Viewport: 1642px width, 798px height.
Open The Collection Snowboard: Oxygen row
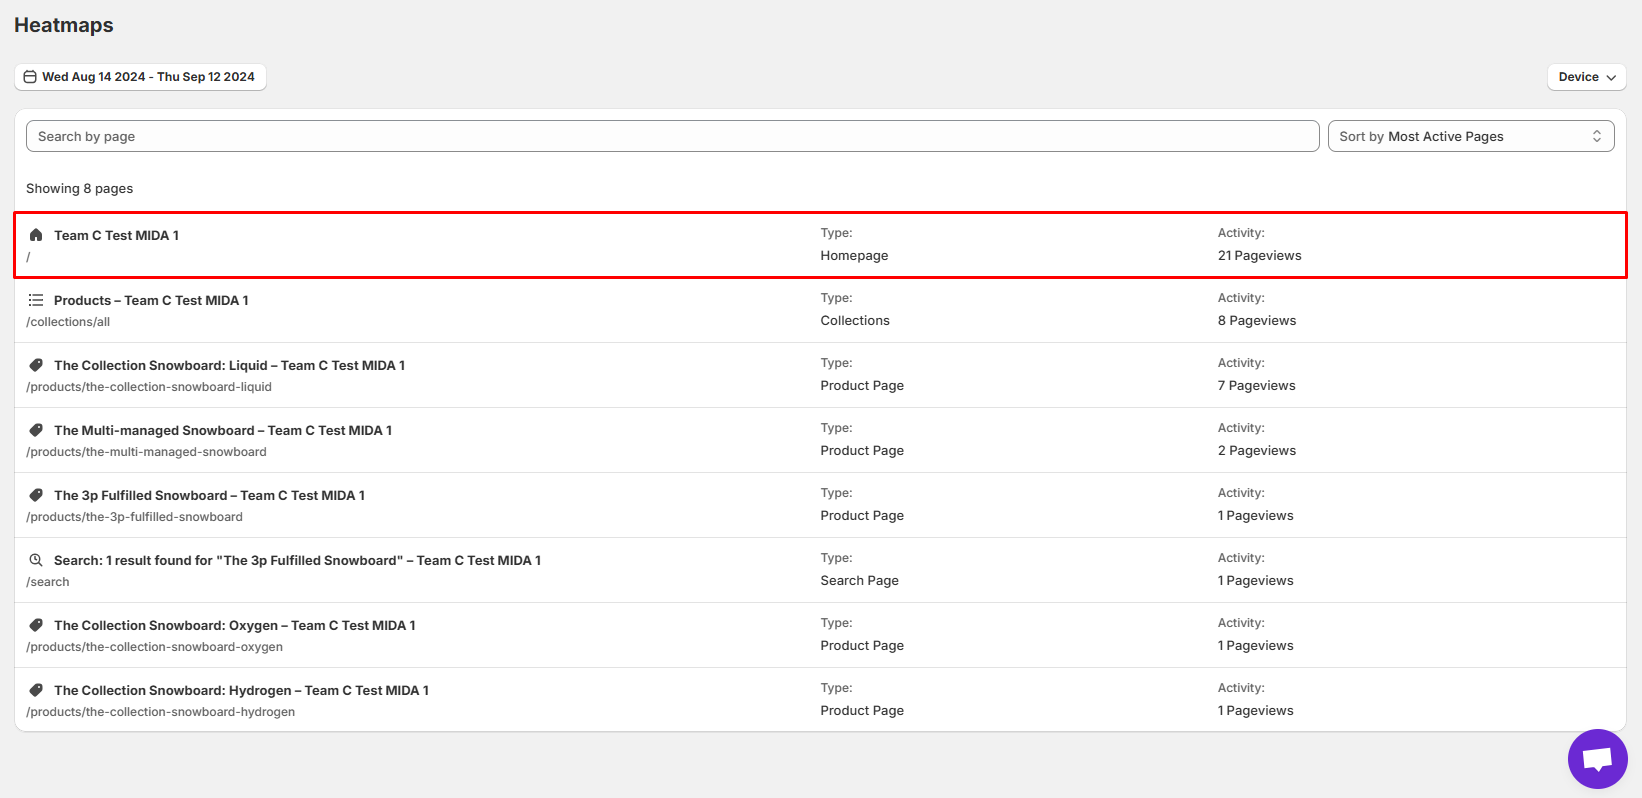pos(234,626)
